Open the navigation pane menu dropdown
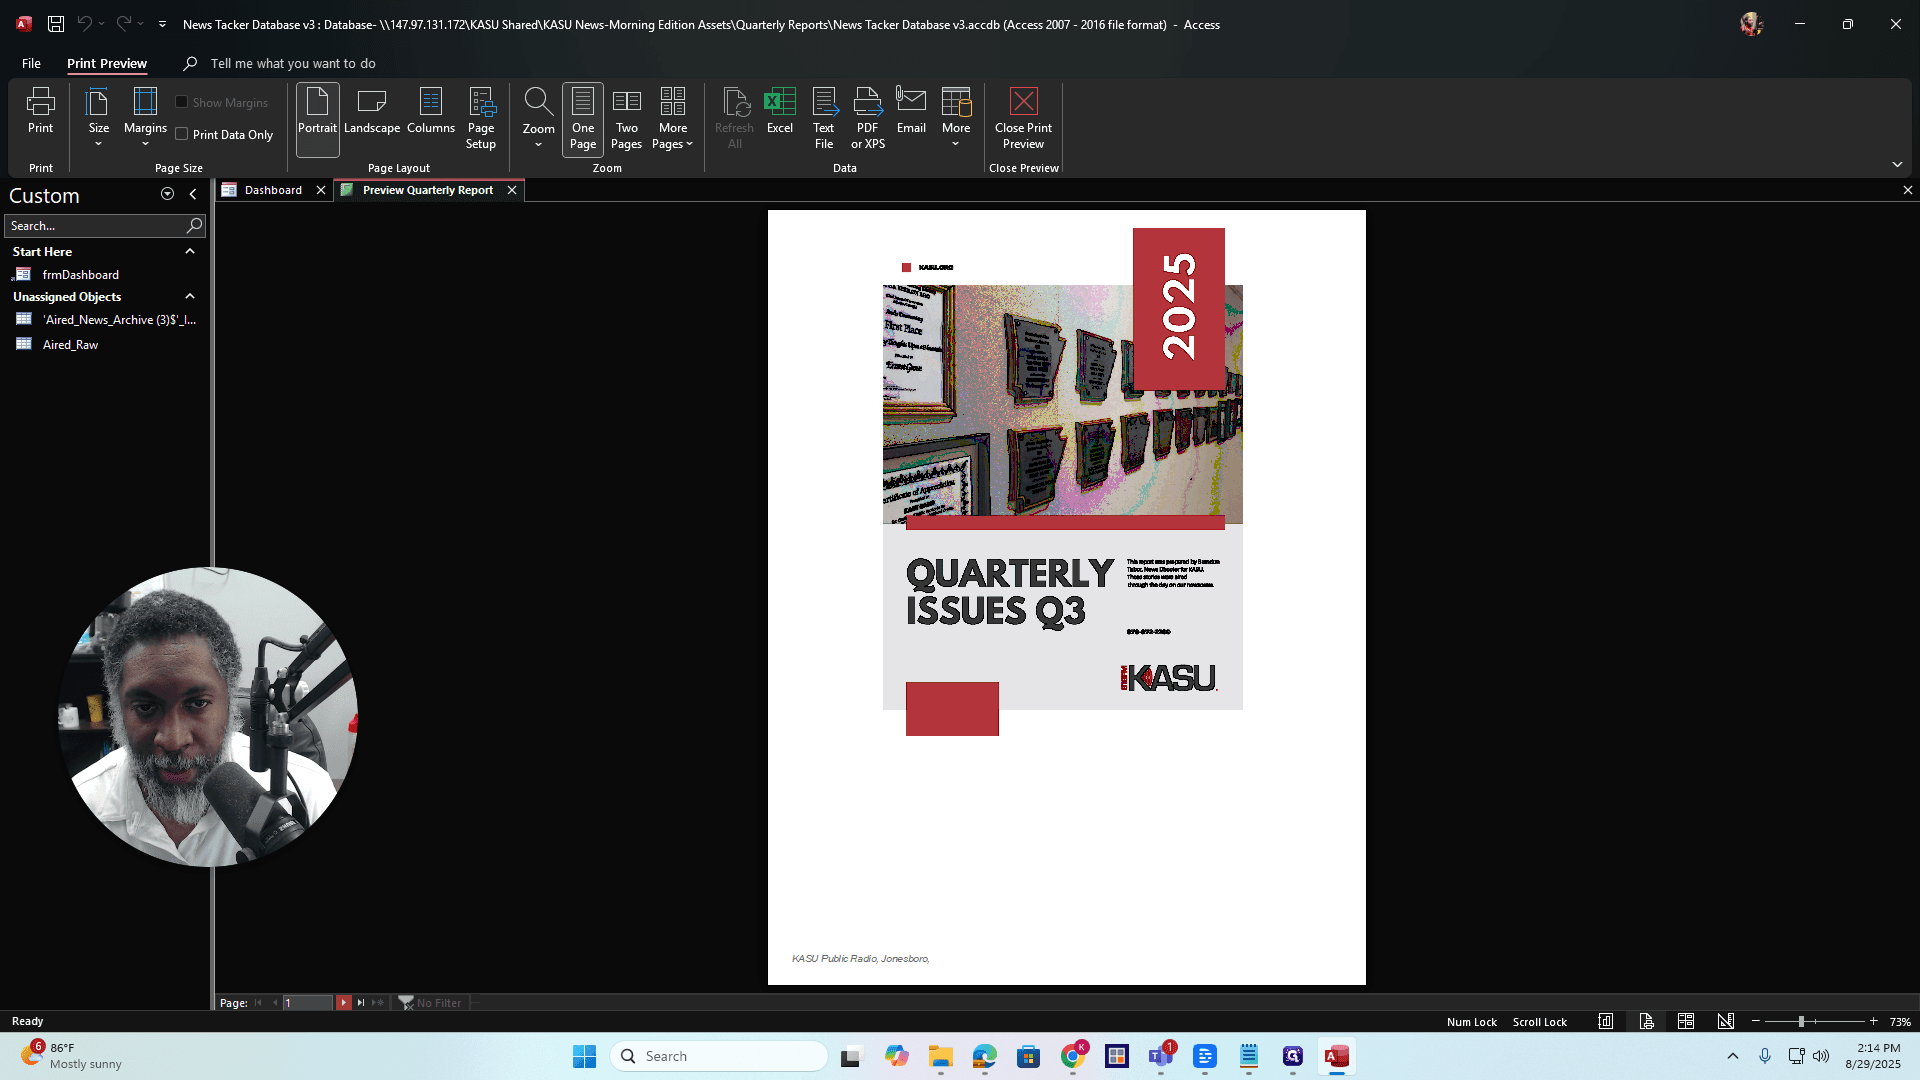 click(167, 194)
